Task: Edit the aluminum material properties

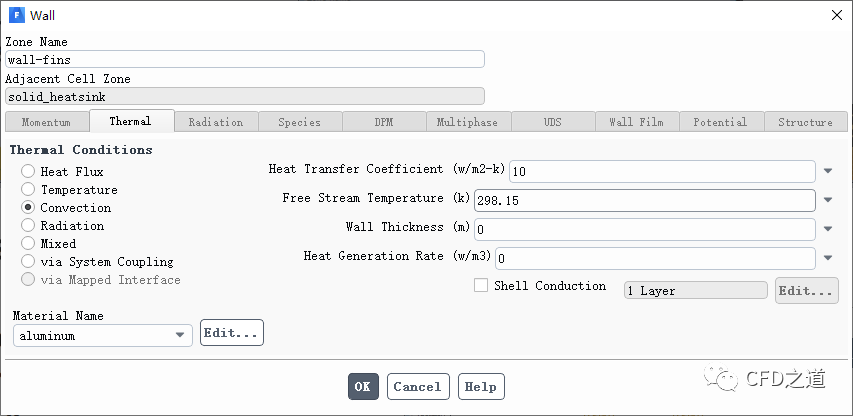Action: (231, 333)
